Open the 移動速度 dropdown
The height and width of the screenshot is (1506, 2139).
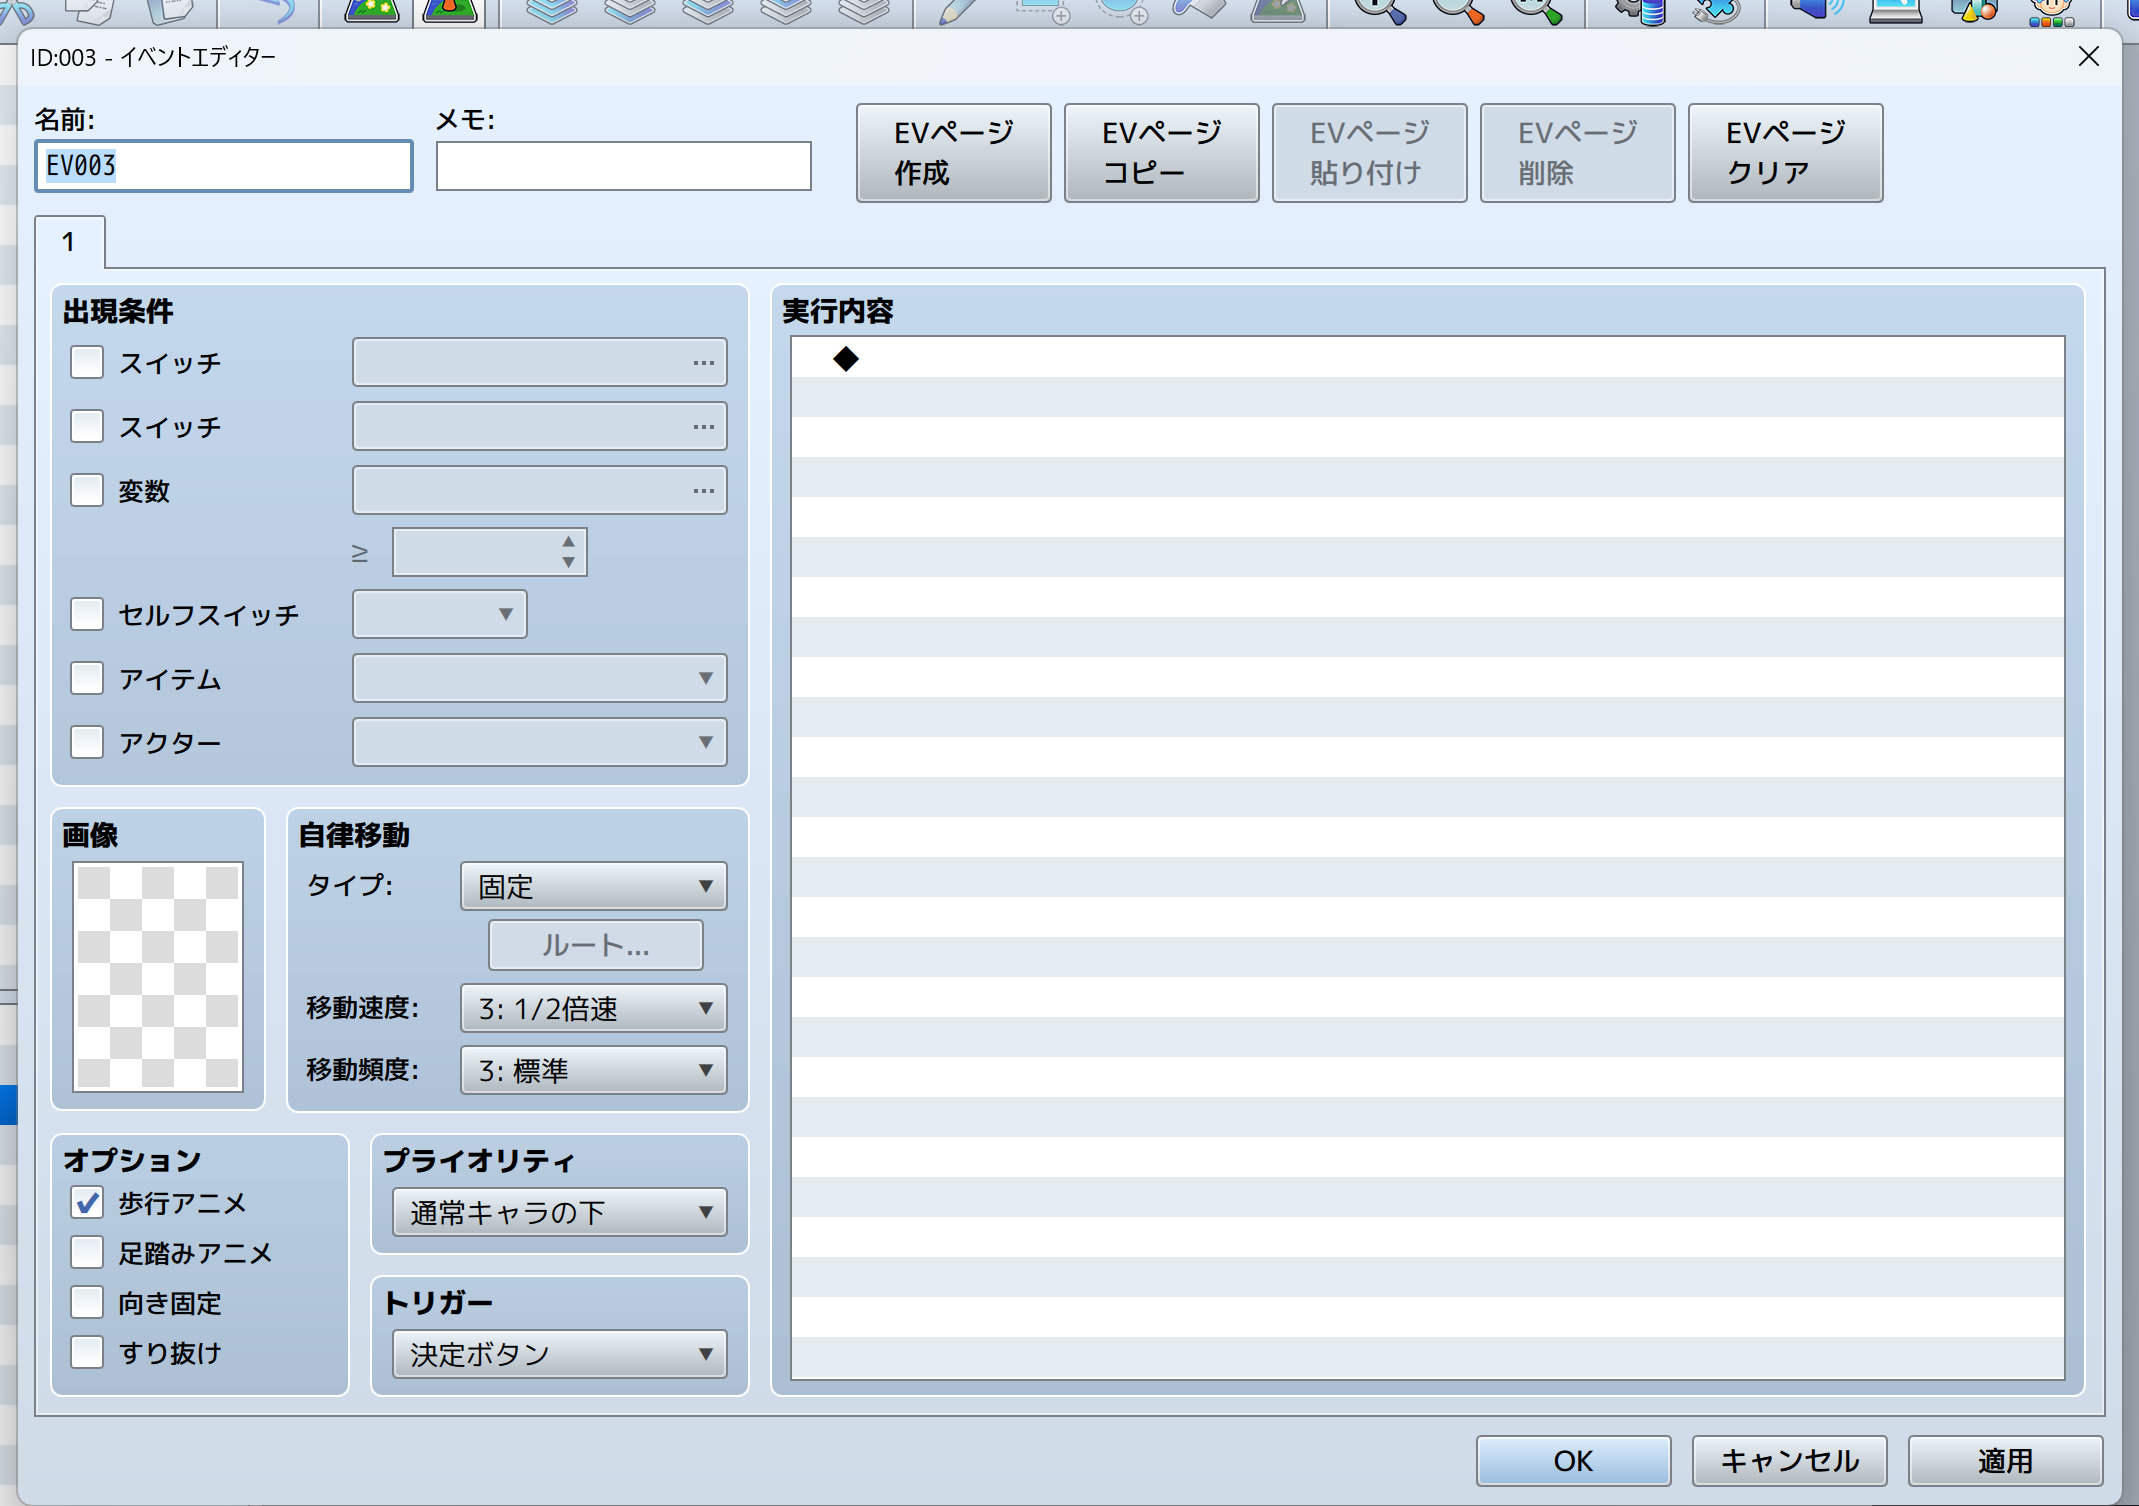[593, 1008]
